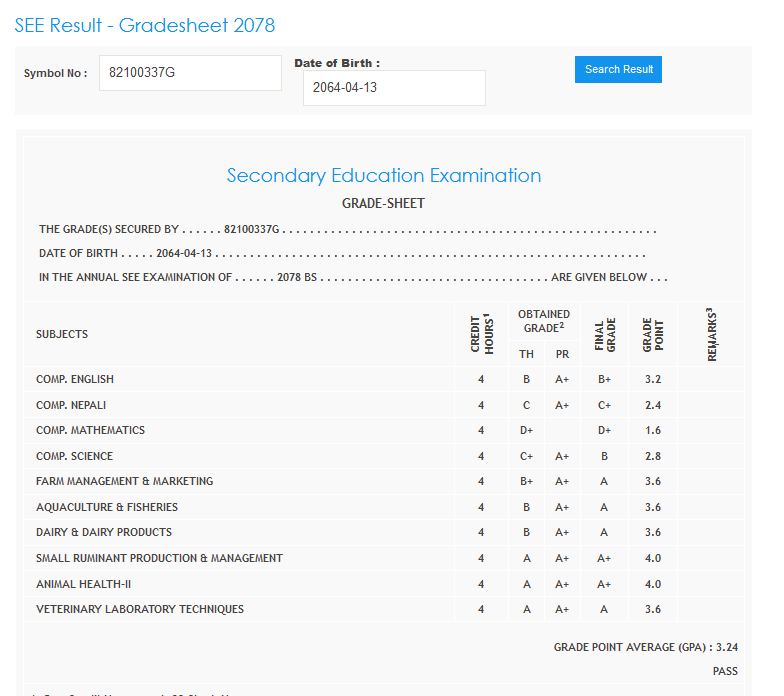Click the ANIMAL HEALTH-II subject name
The width and height of the screenshot is (784, 696).
[x=83, y=584]
